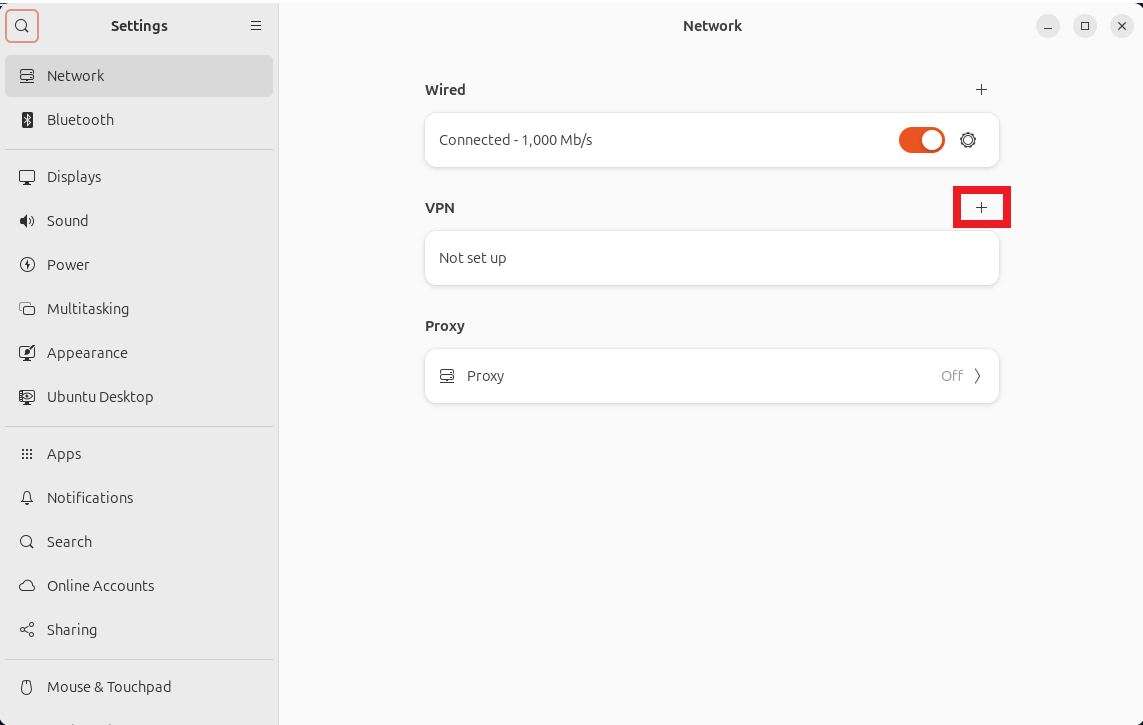1143x725 pixels.
Task: Click the Connected - 1,000 Mb/s row
Action: click(x=650, y=140)
